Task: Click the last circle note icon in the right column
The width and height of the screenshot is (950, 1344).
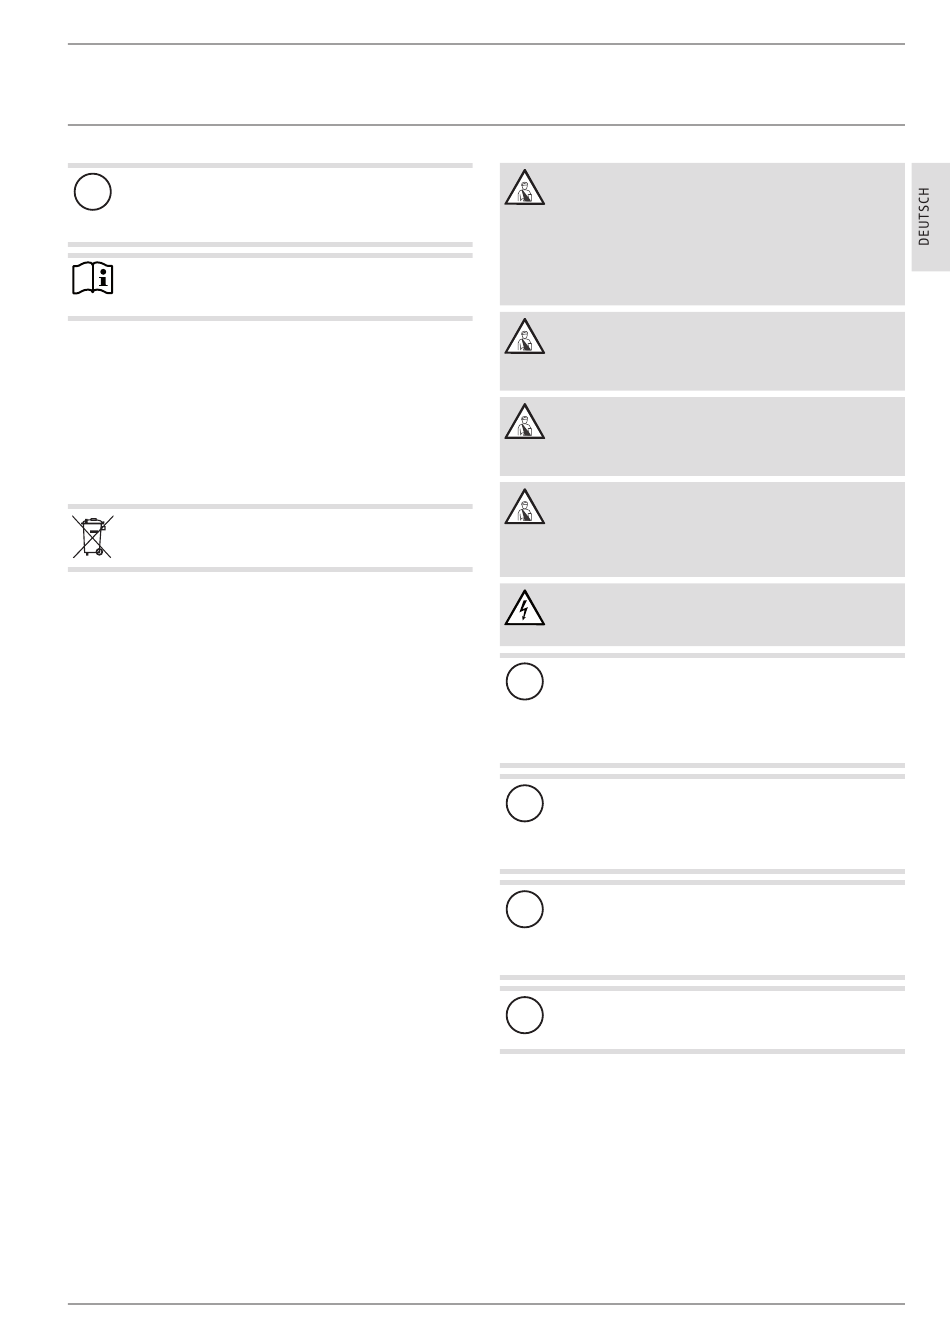Action: tap(525, 1015)
